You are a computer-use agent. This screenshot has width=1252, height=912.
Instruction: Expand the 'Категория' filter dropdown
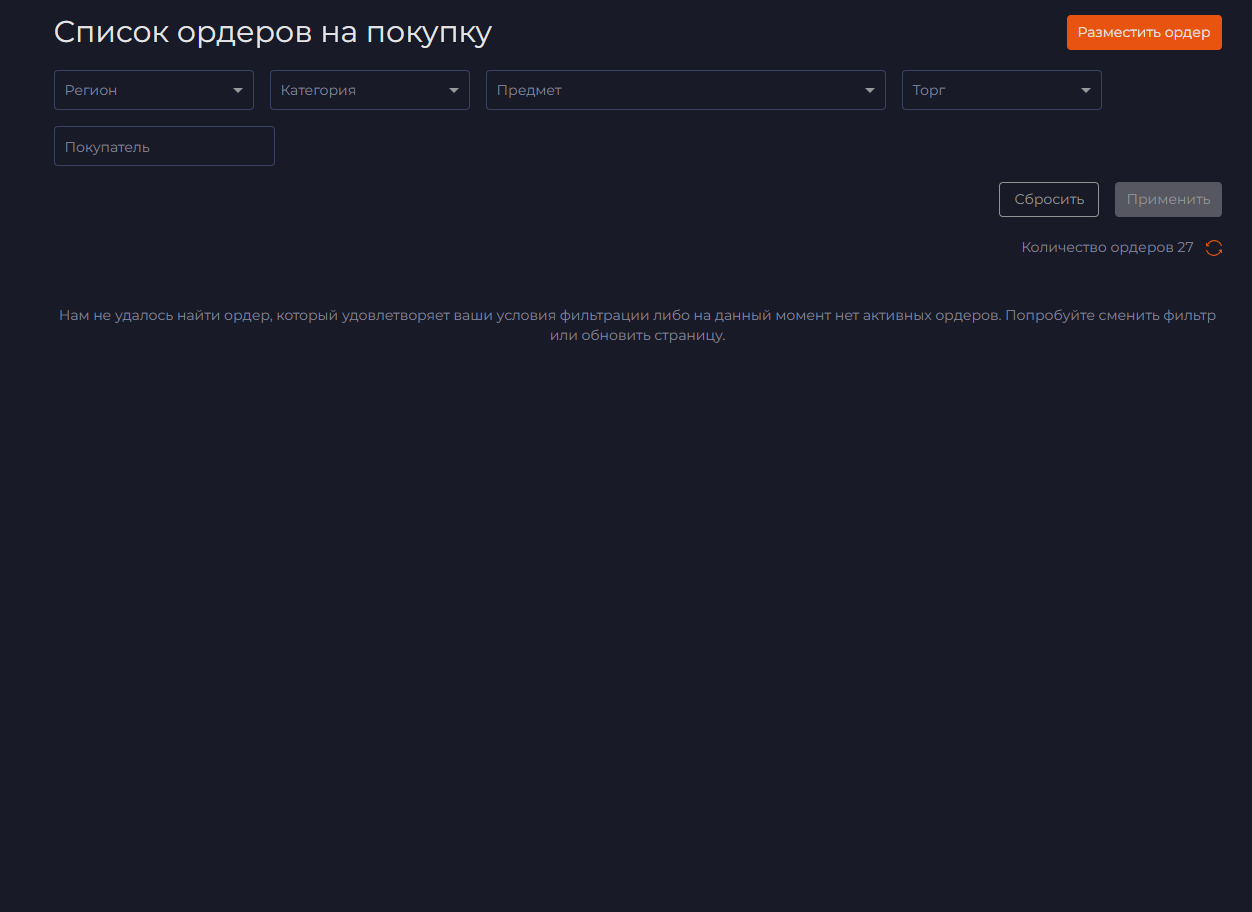[370, 90]
